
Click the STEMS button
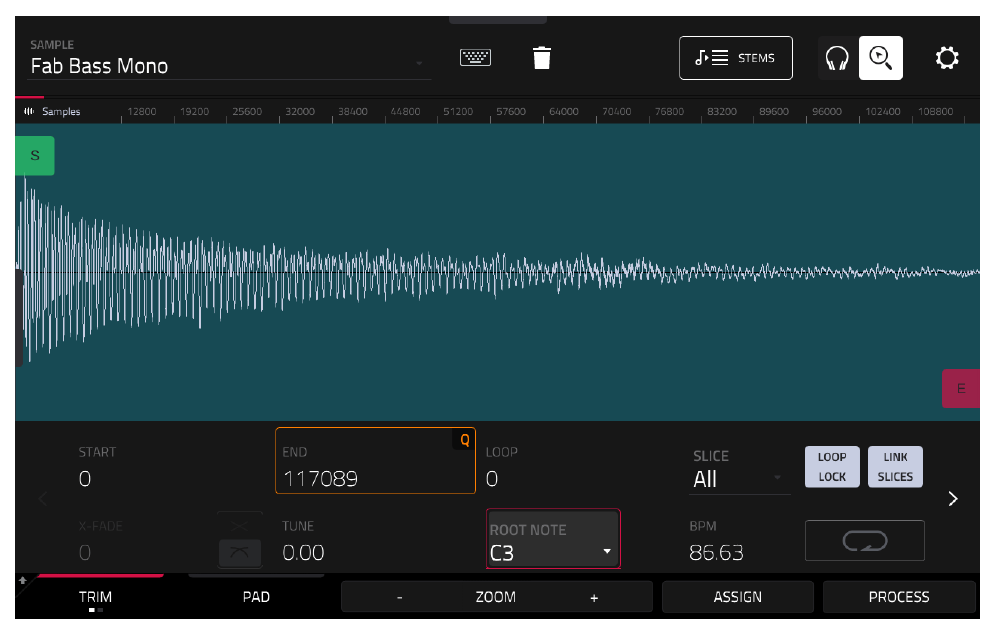tap(736, 58)
